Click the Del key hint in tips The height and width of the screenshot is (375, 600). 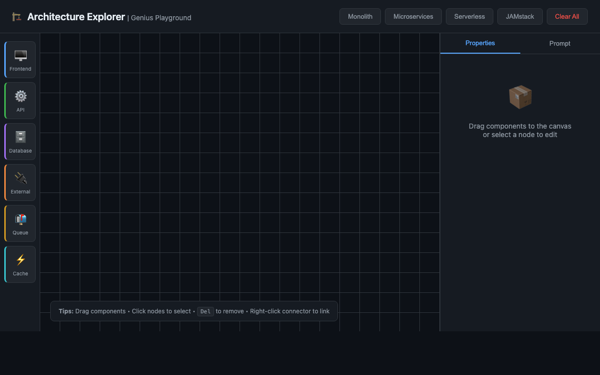pyautogui.click(x=205, y=311)
